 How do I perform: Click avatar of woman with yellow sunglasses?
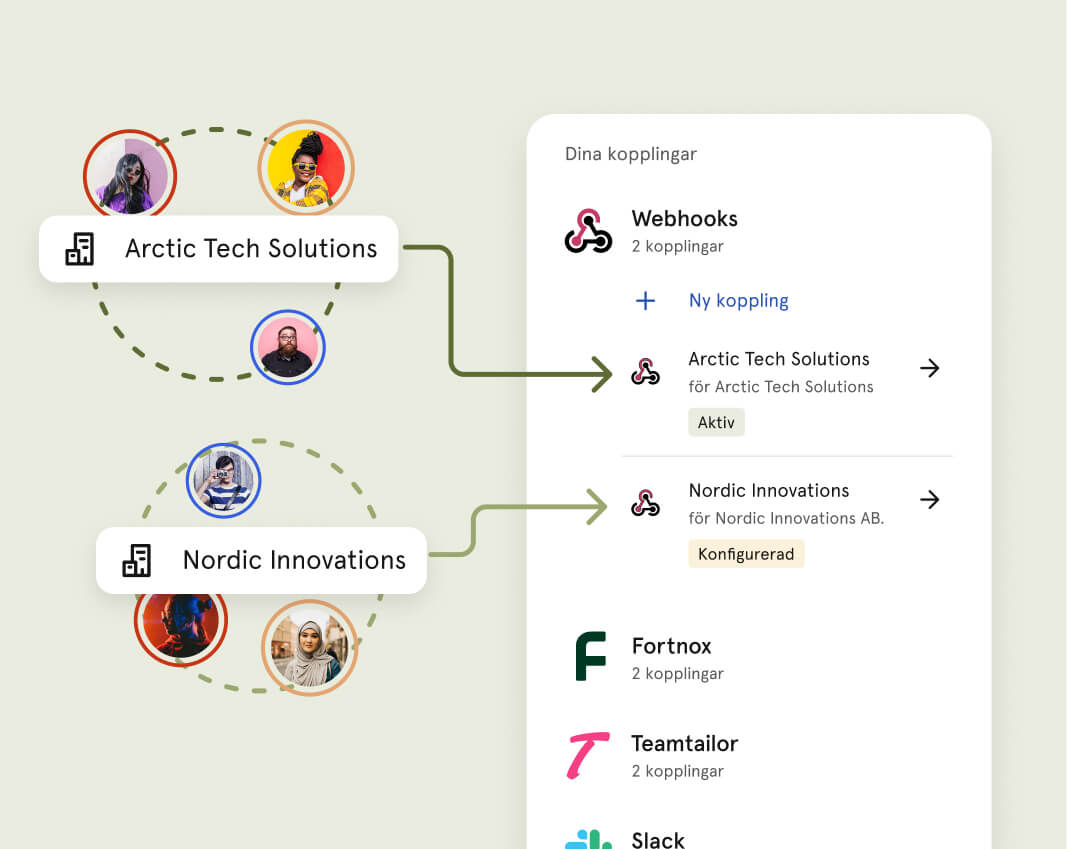tap(306, 168)
